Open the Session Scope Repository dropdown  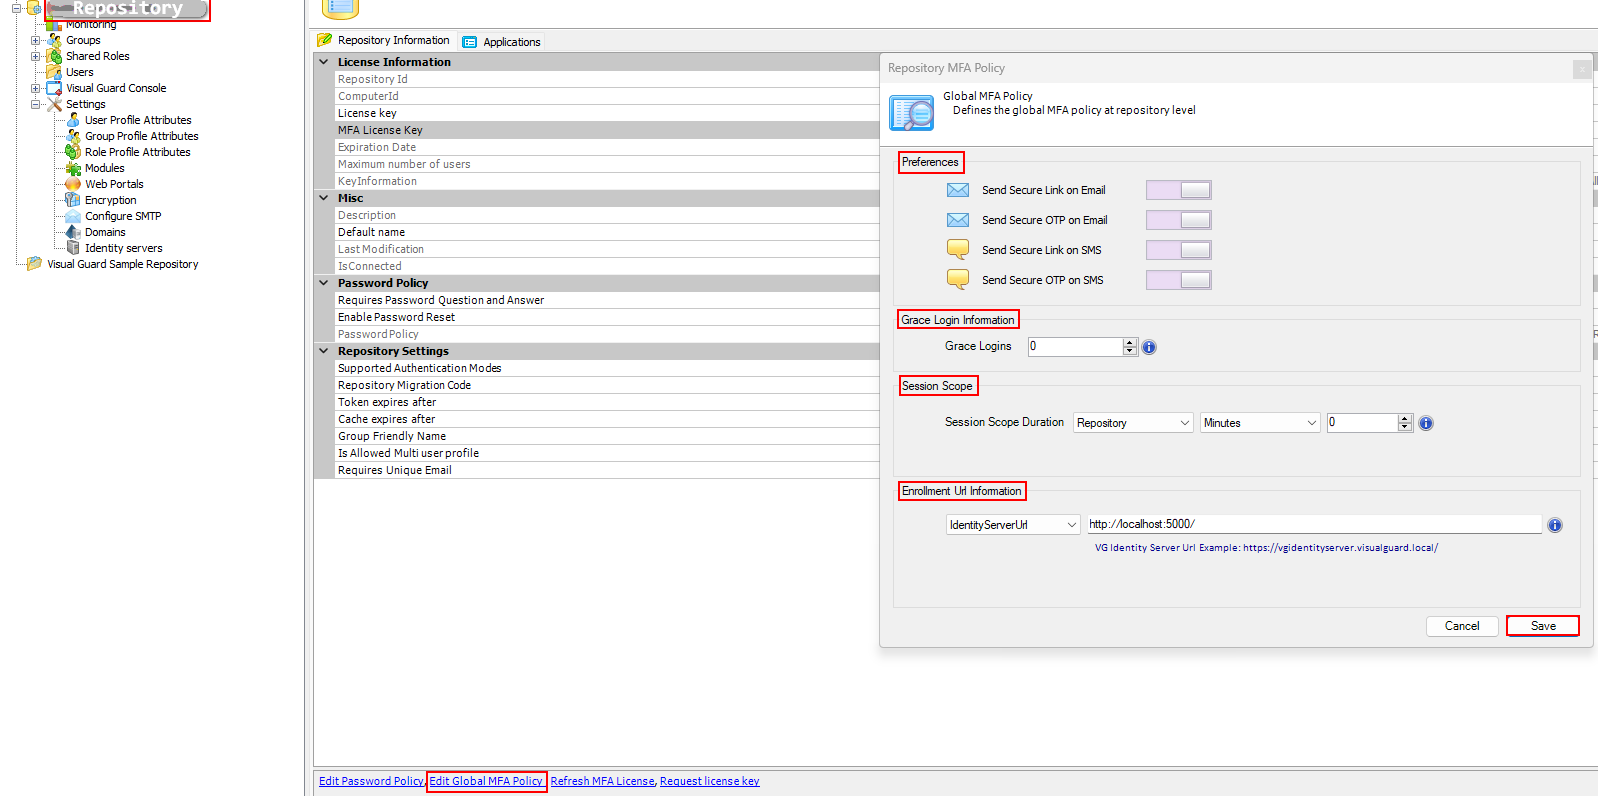(x=1133, y=423)
